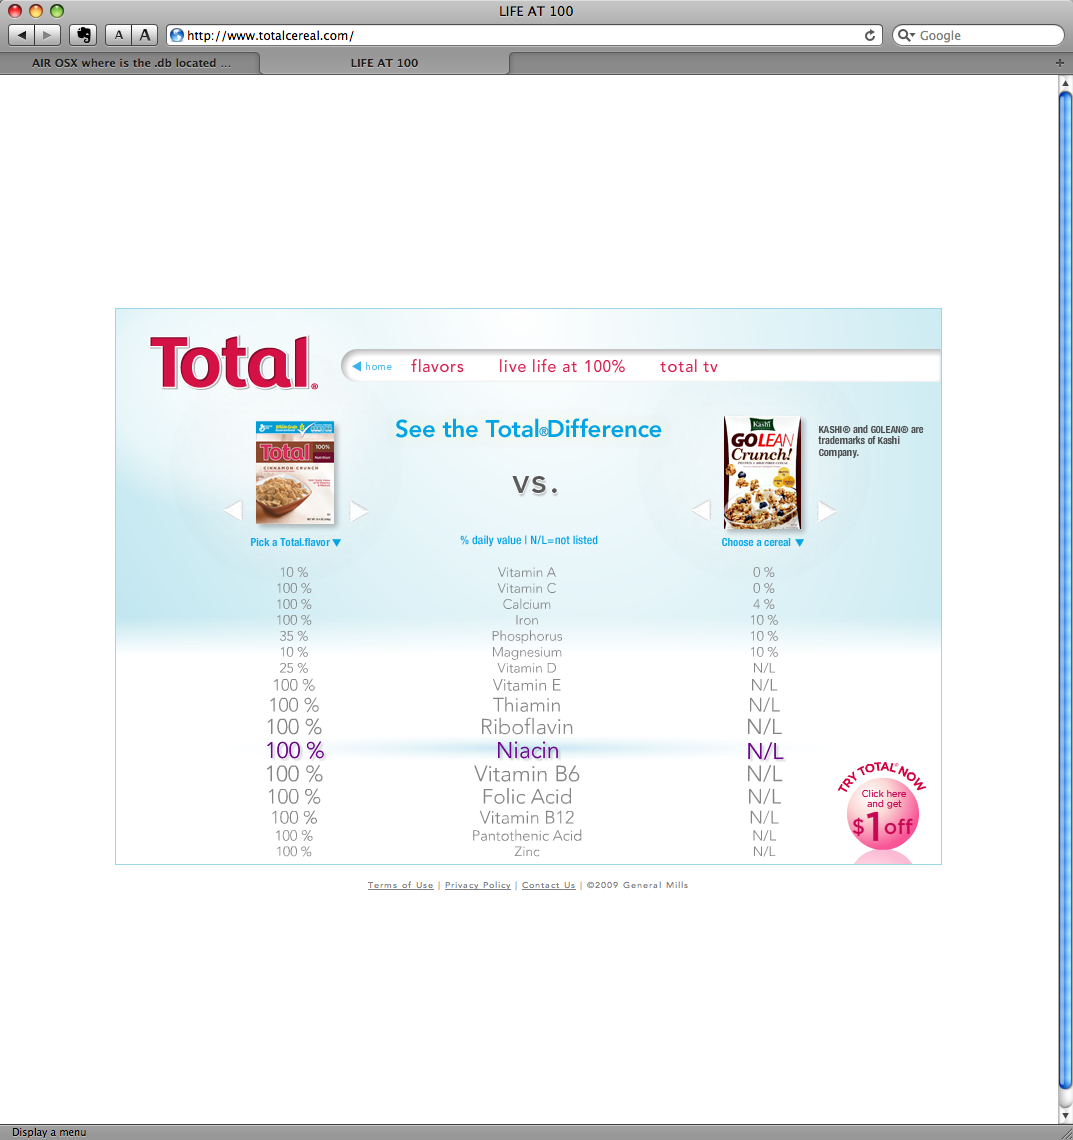The image size is (1073, 1140).
Task: Go to home link in nav bar
Action: pos(378,366)
